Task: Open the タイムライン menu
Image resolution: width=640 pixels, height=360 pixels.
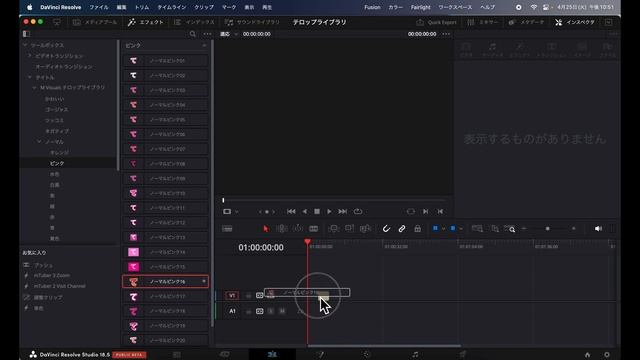Action: (171, 7)
